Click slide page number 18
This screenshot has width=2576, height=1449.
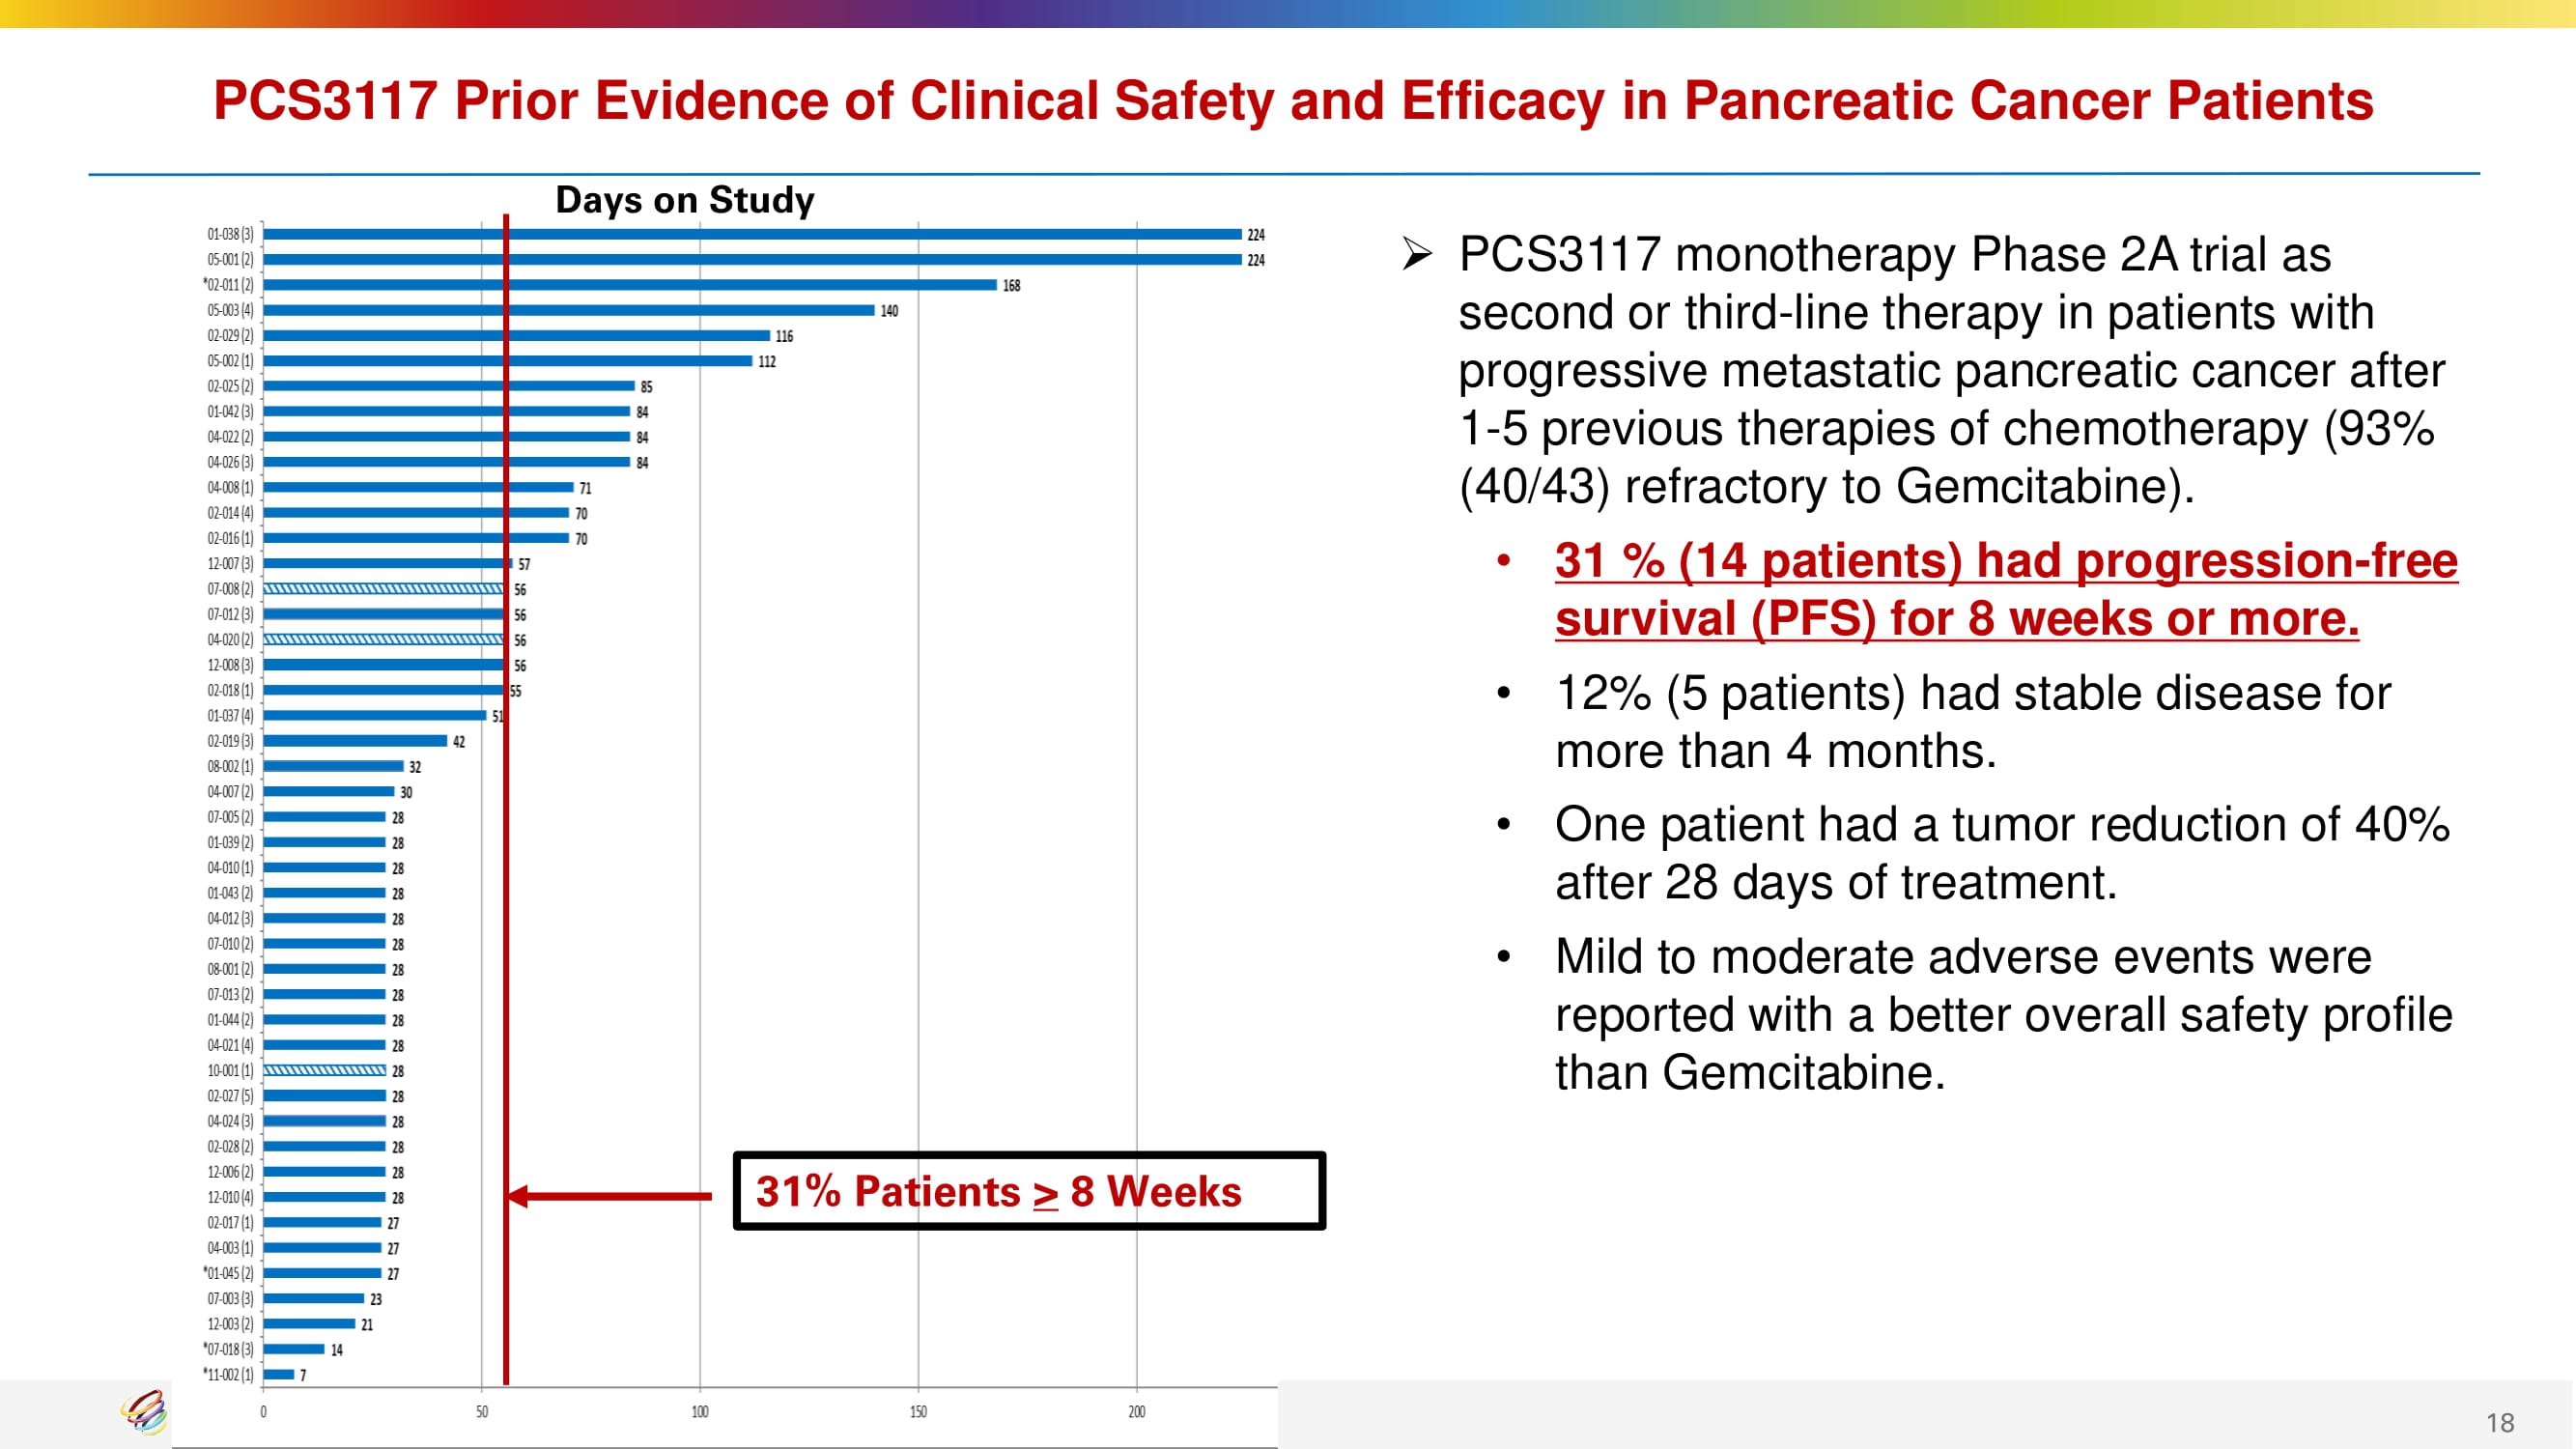2499,1422
